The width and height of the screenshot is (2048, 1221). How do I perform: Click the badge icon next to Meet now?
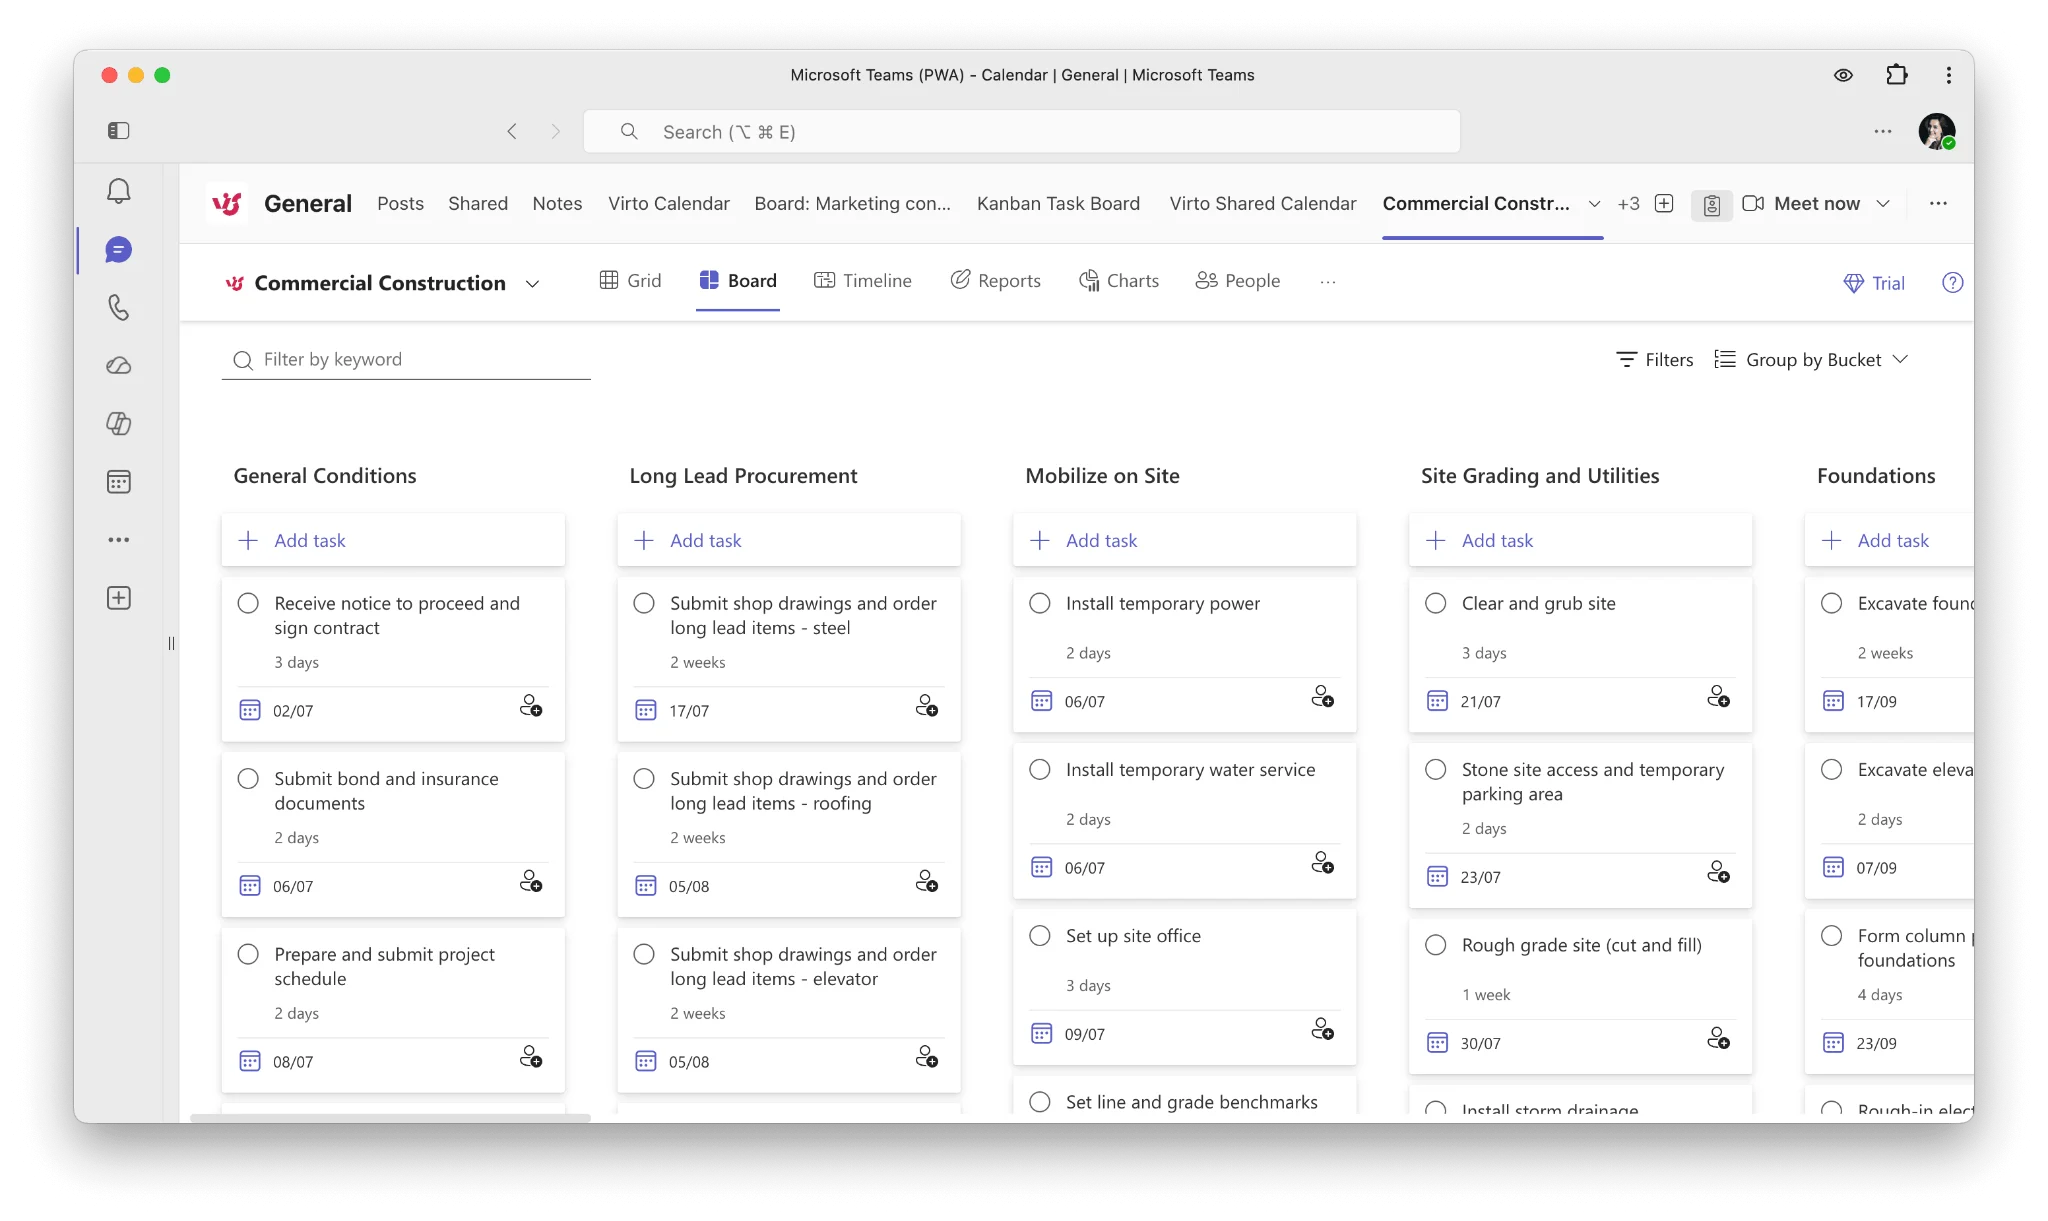click(1711, 205)
